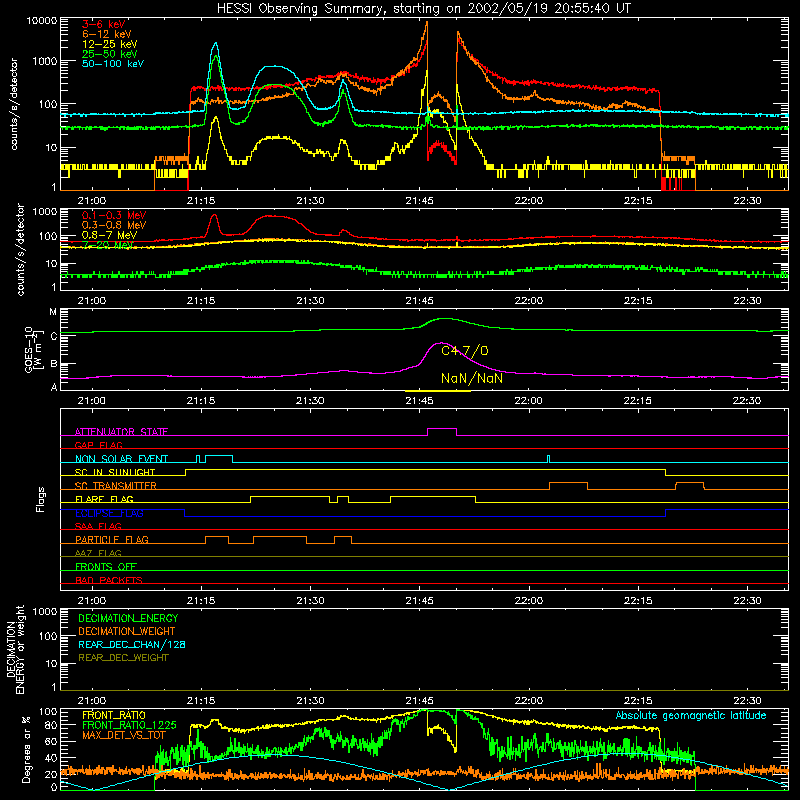800x800 pixels.
Task: Click the yellow '12-25 keV' legend label
Action: tap(110, 44)
